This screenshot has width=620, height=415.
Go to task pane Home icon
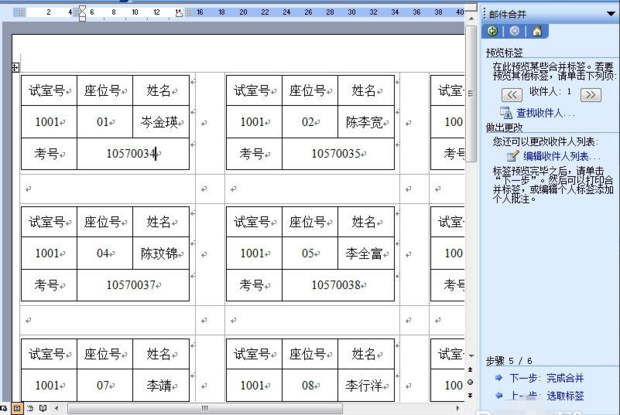point(537,31)
